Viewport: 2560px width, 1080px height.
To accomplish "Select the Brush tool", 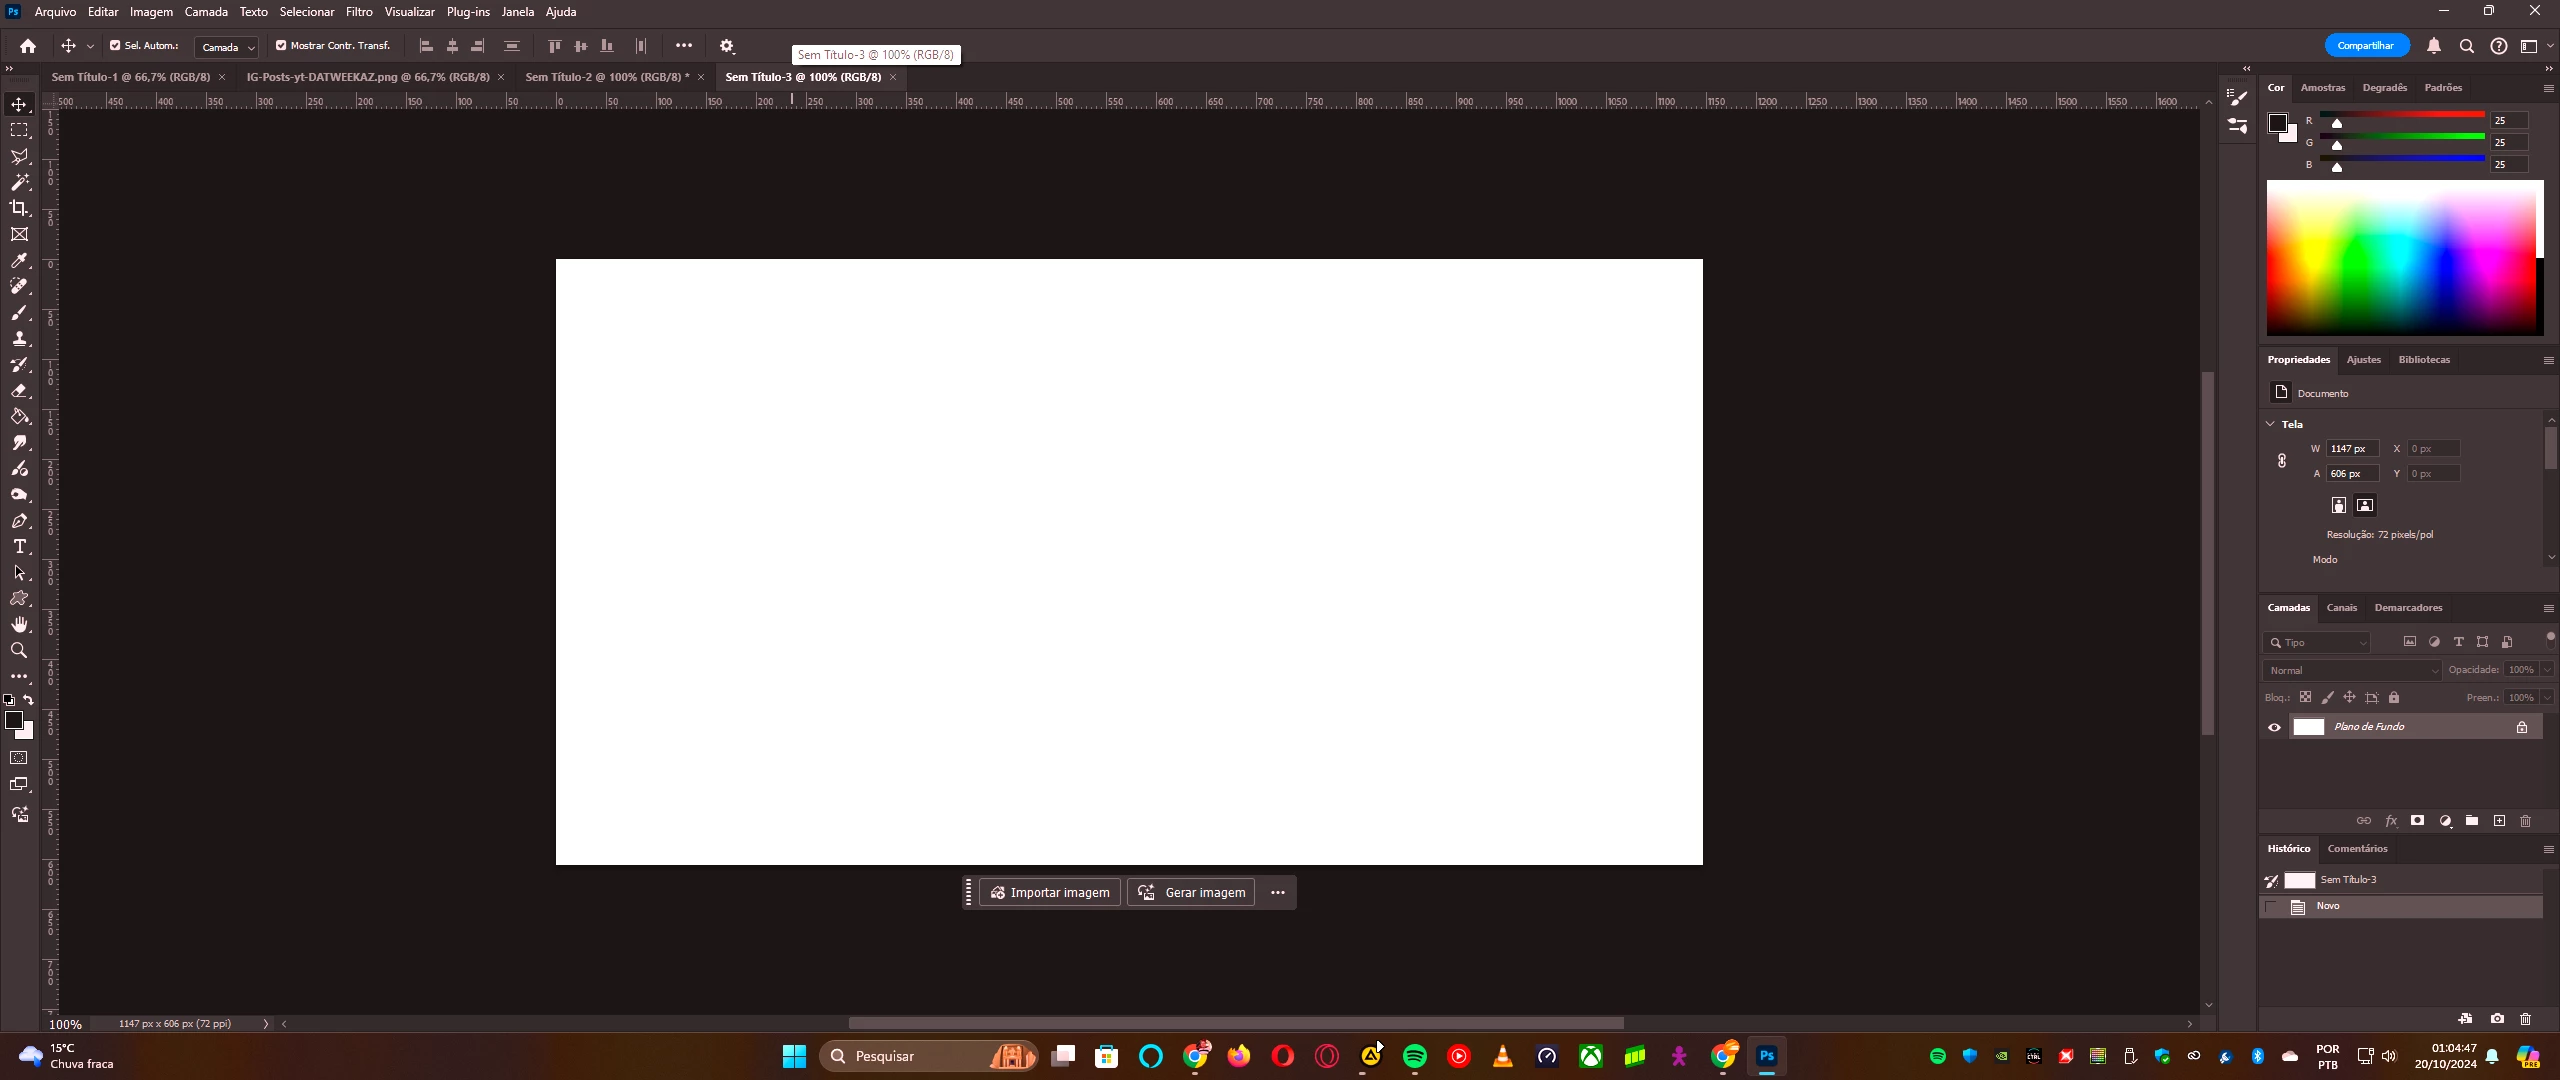I will click(19, 312).
